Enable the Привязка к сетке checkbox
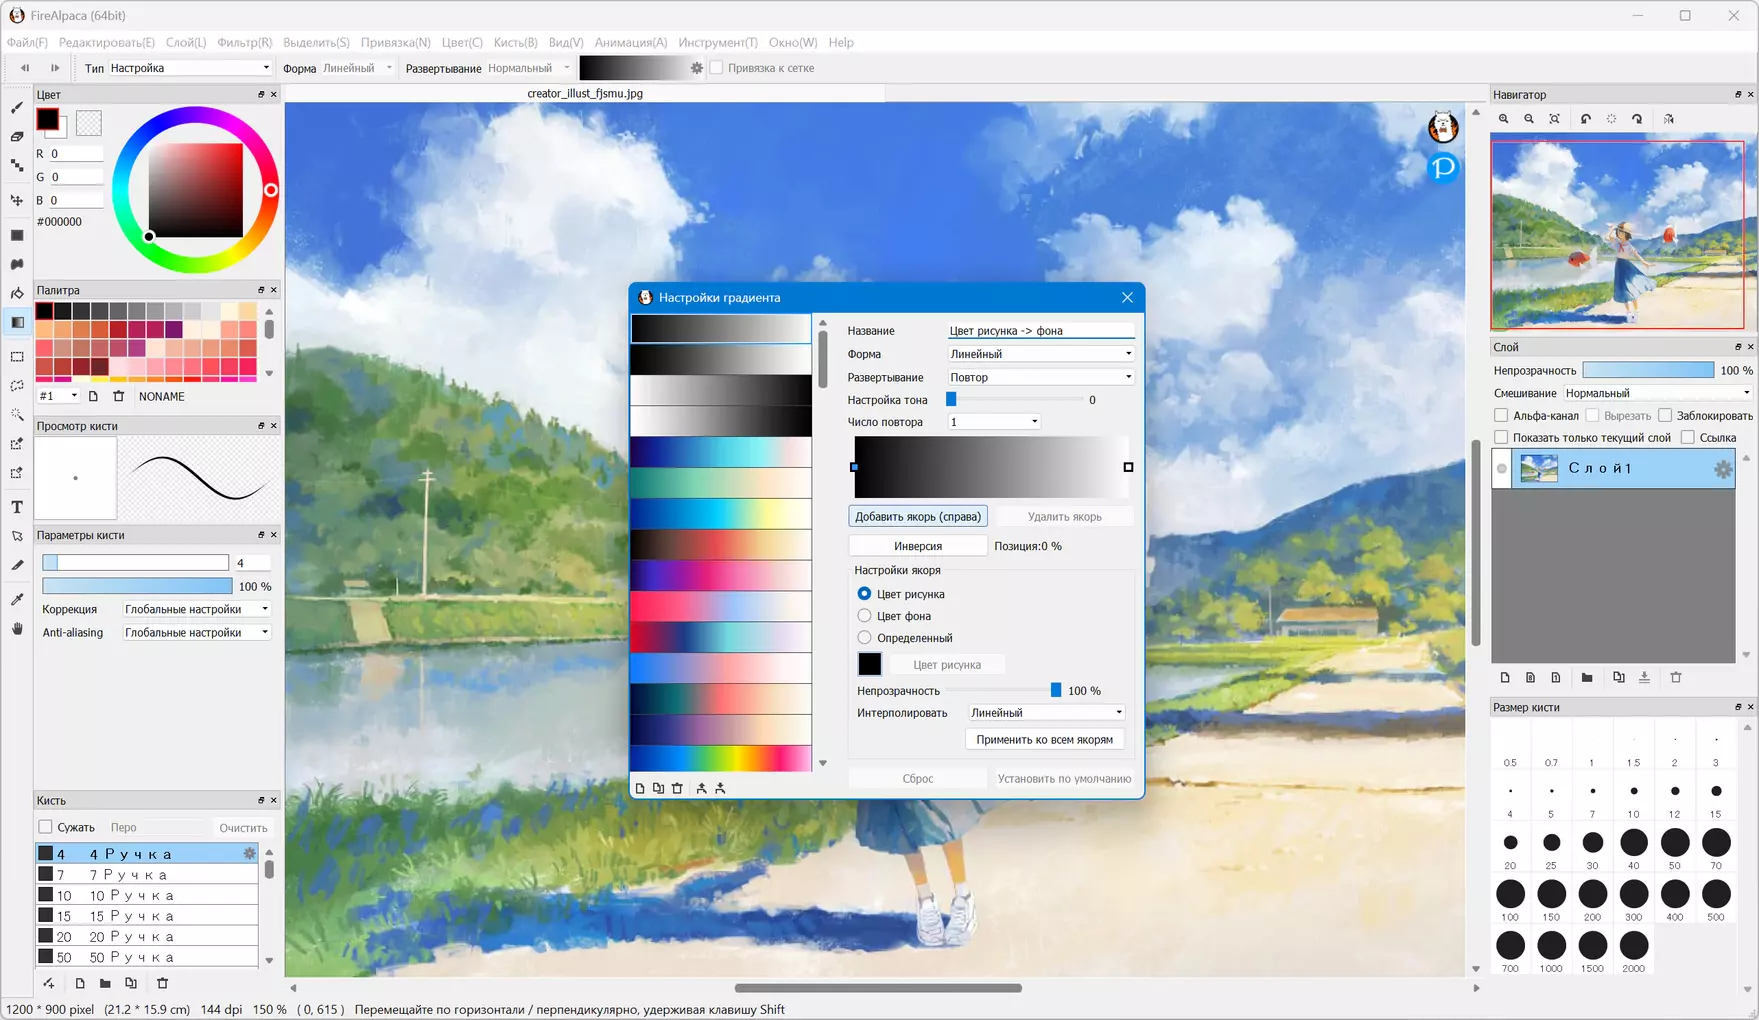The width and height of the screenshot is (1759, 1020). point(717,68)
